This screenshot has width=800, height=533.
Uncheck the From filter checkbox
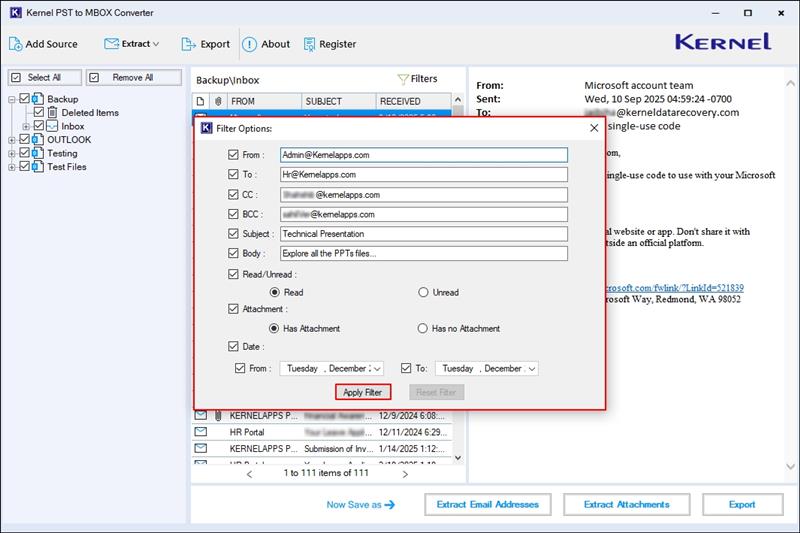pyautogui.click(x=233, y=155)
